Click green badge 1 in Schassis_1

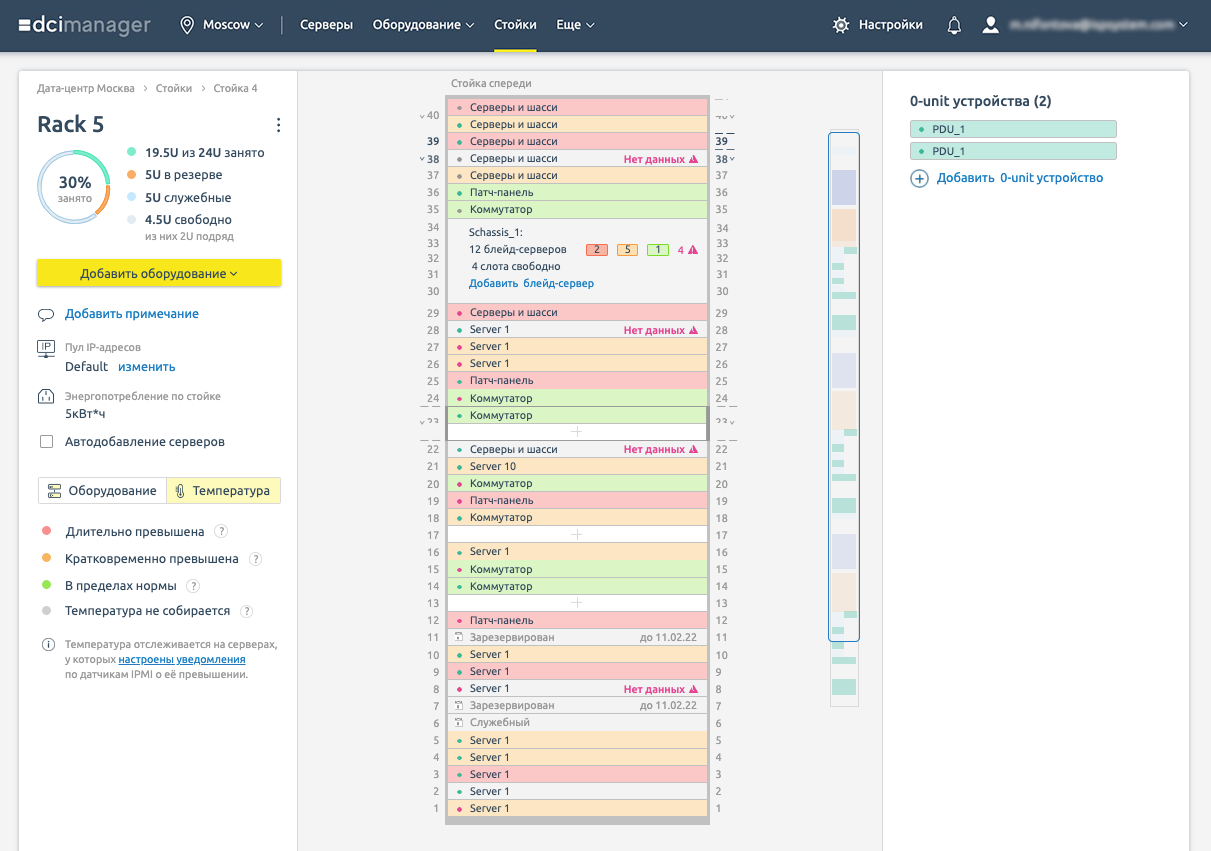(x=658, y=250)
